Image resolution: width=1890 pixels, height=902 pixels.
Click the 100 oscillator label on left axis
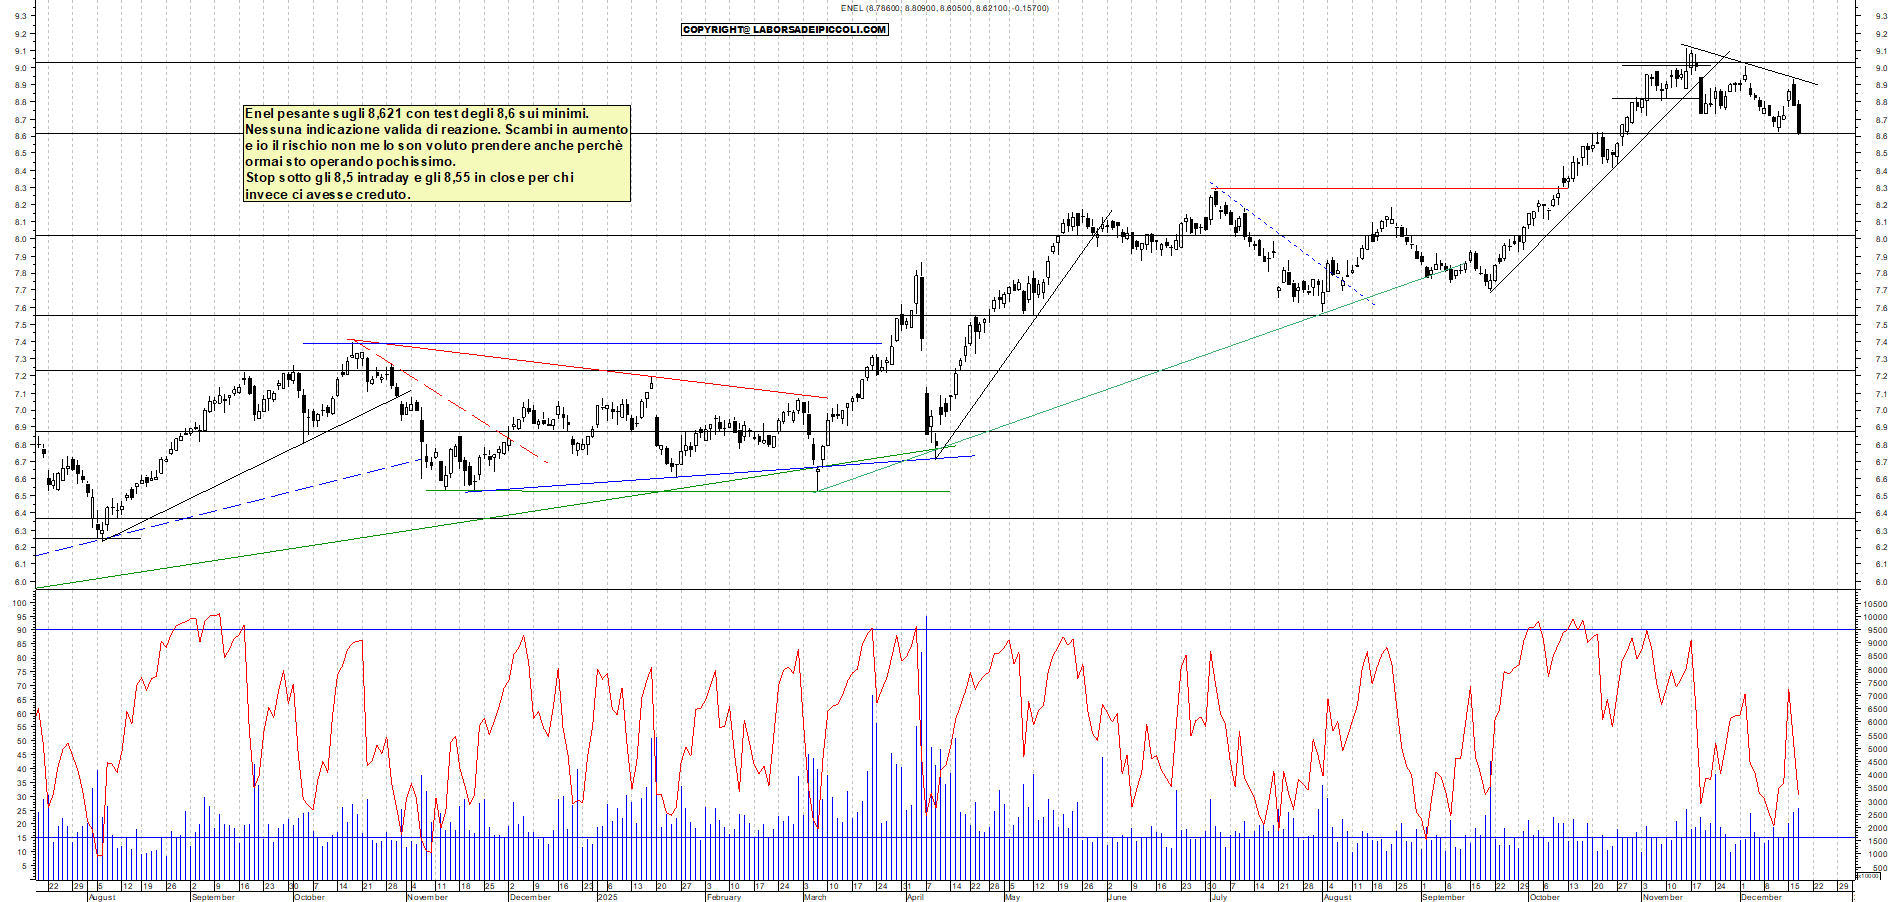click(18, 603)
